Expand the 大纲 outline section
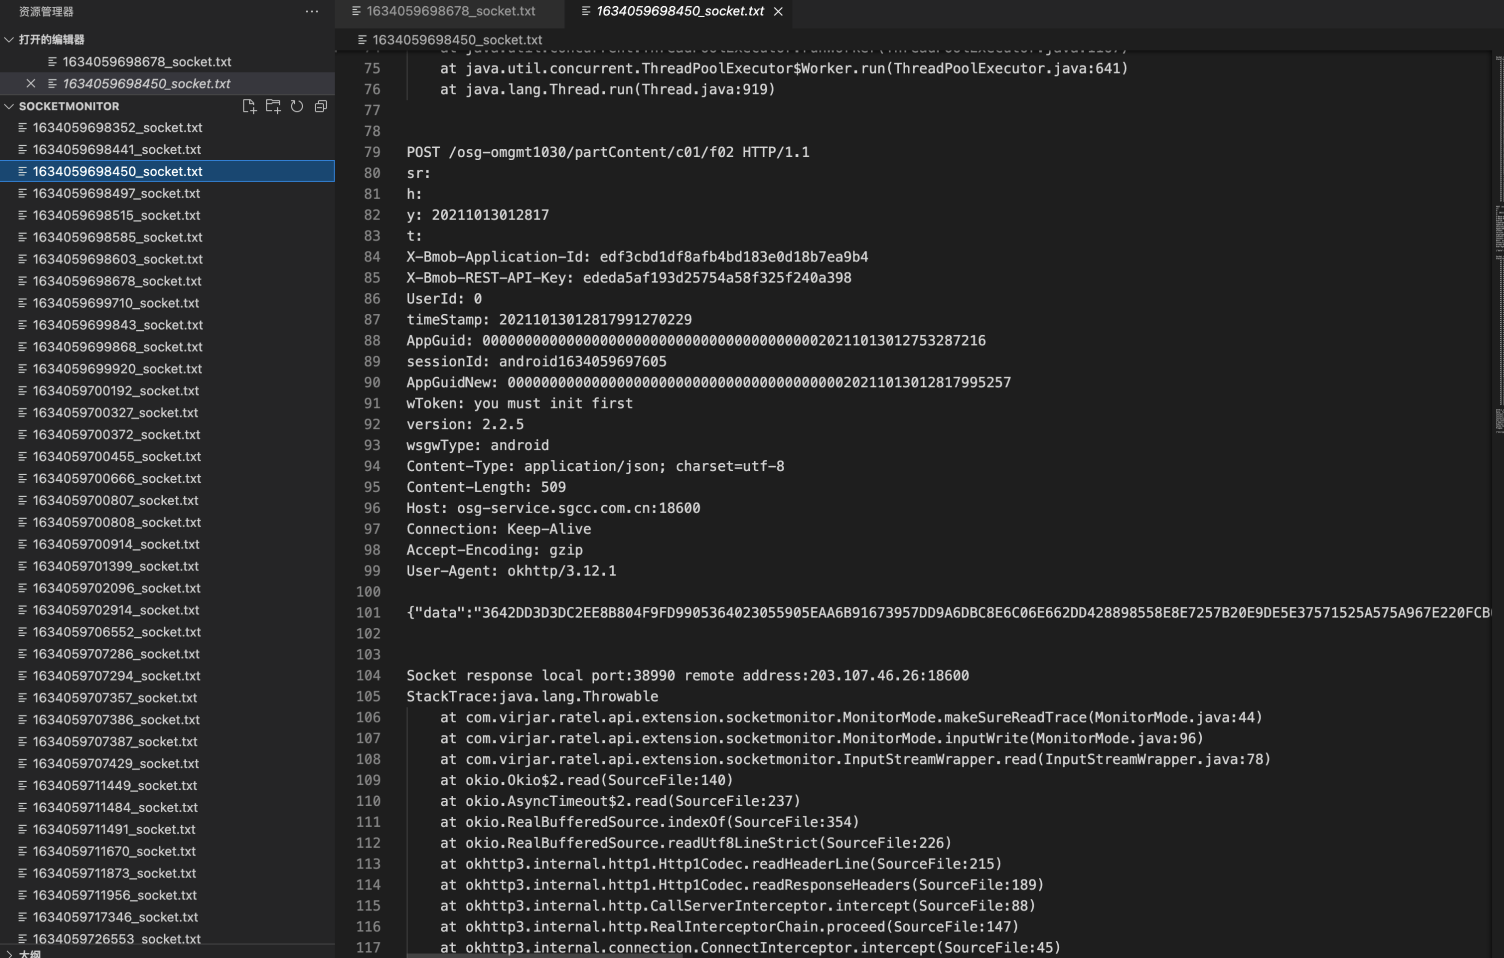1504x958 pixels. (9, 954)
